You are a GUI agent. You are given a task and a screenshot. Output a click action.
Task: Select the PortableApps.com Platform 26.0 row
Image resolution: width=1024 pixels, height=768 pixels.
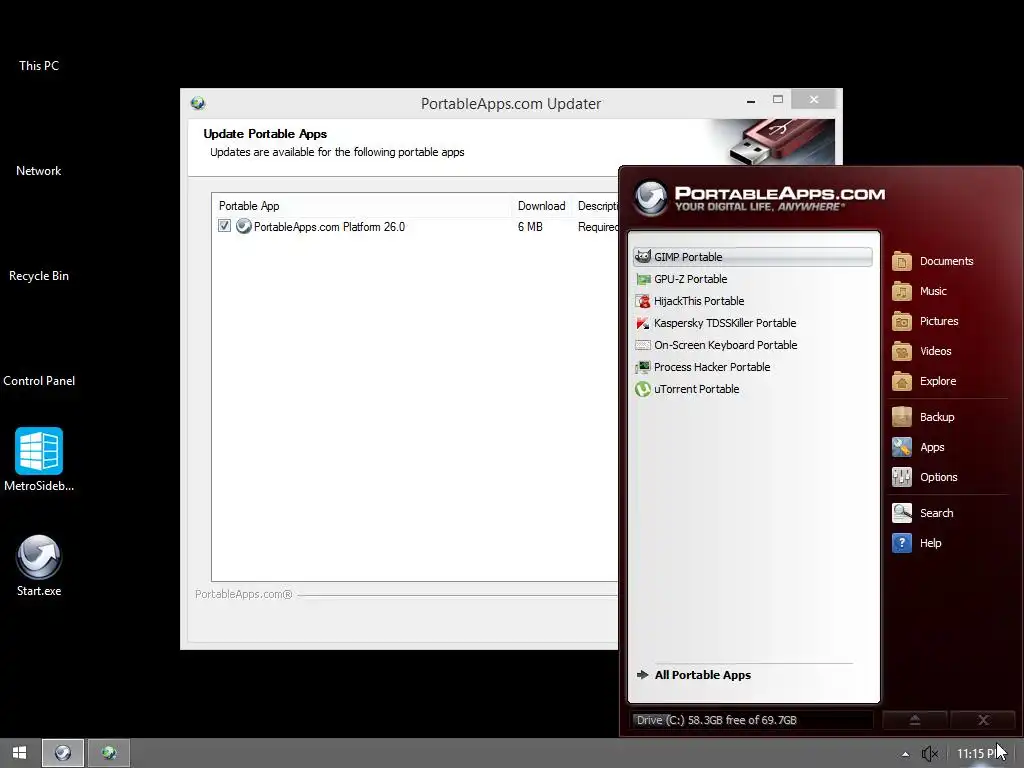414,227
